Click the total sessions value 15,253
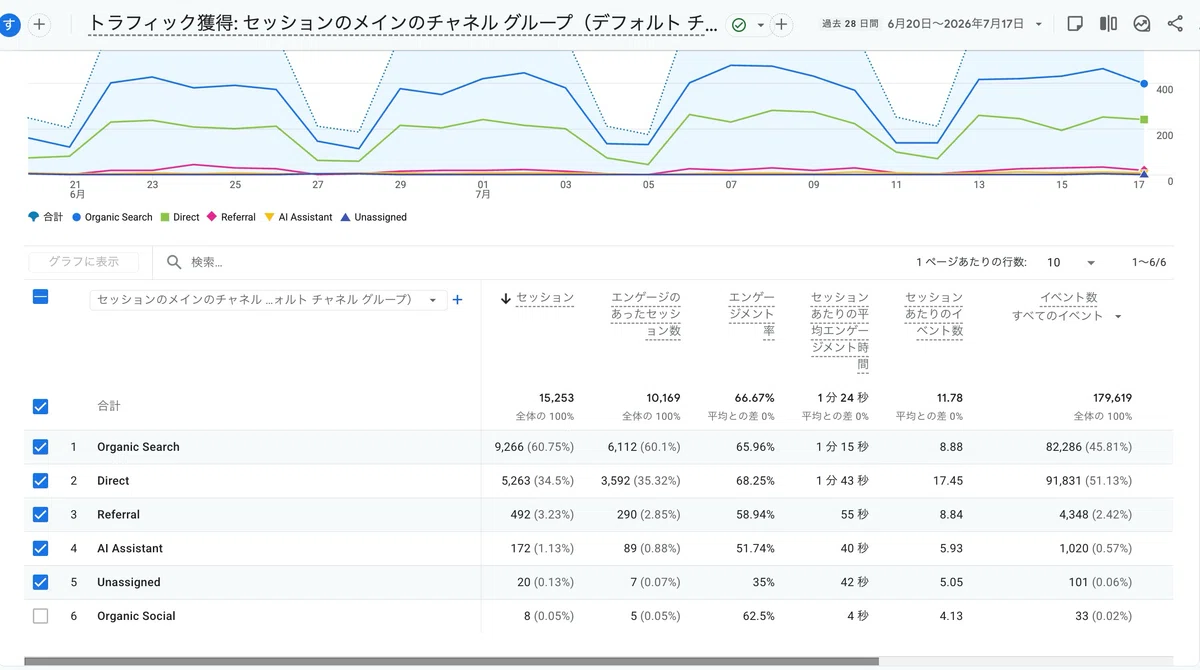The height and width of the screenshot is (670, 1200). 556,398
